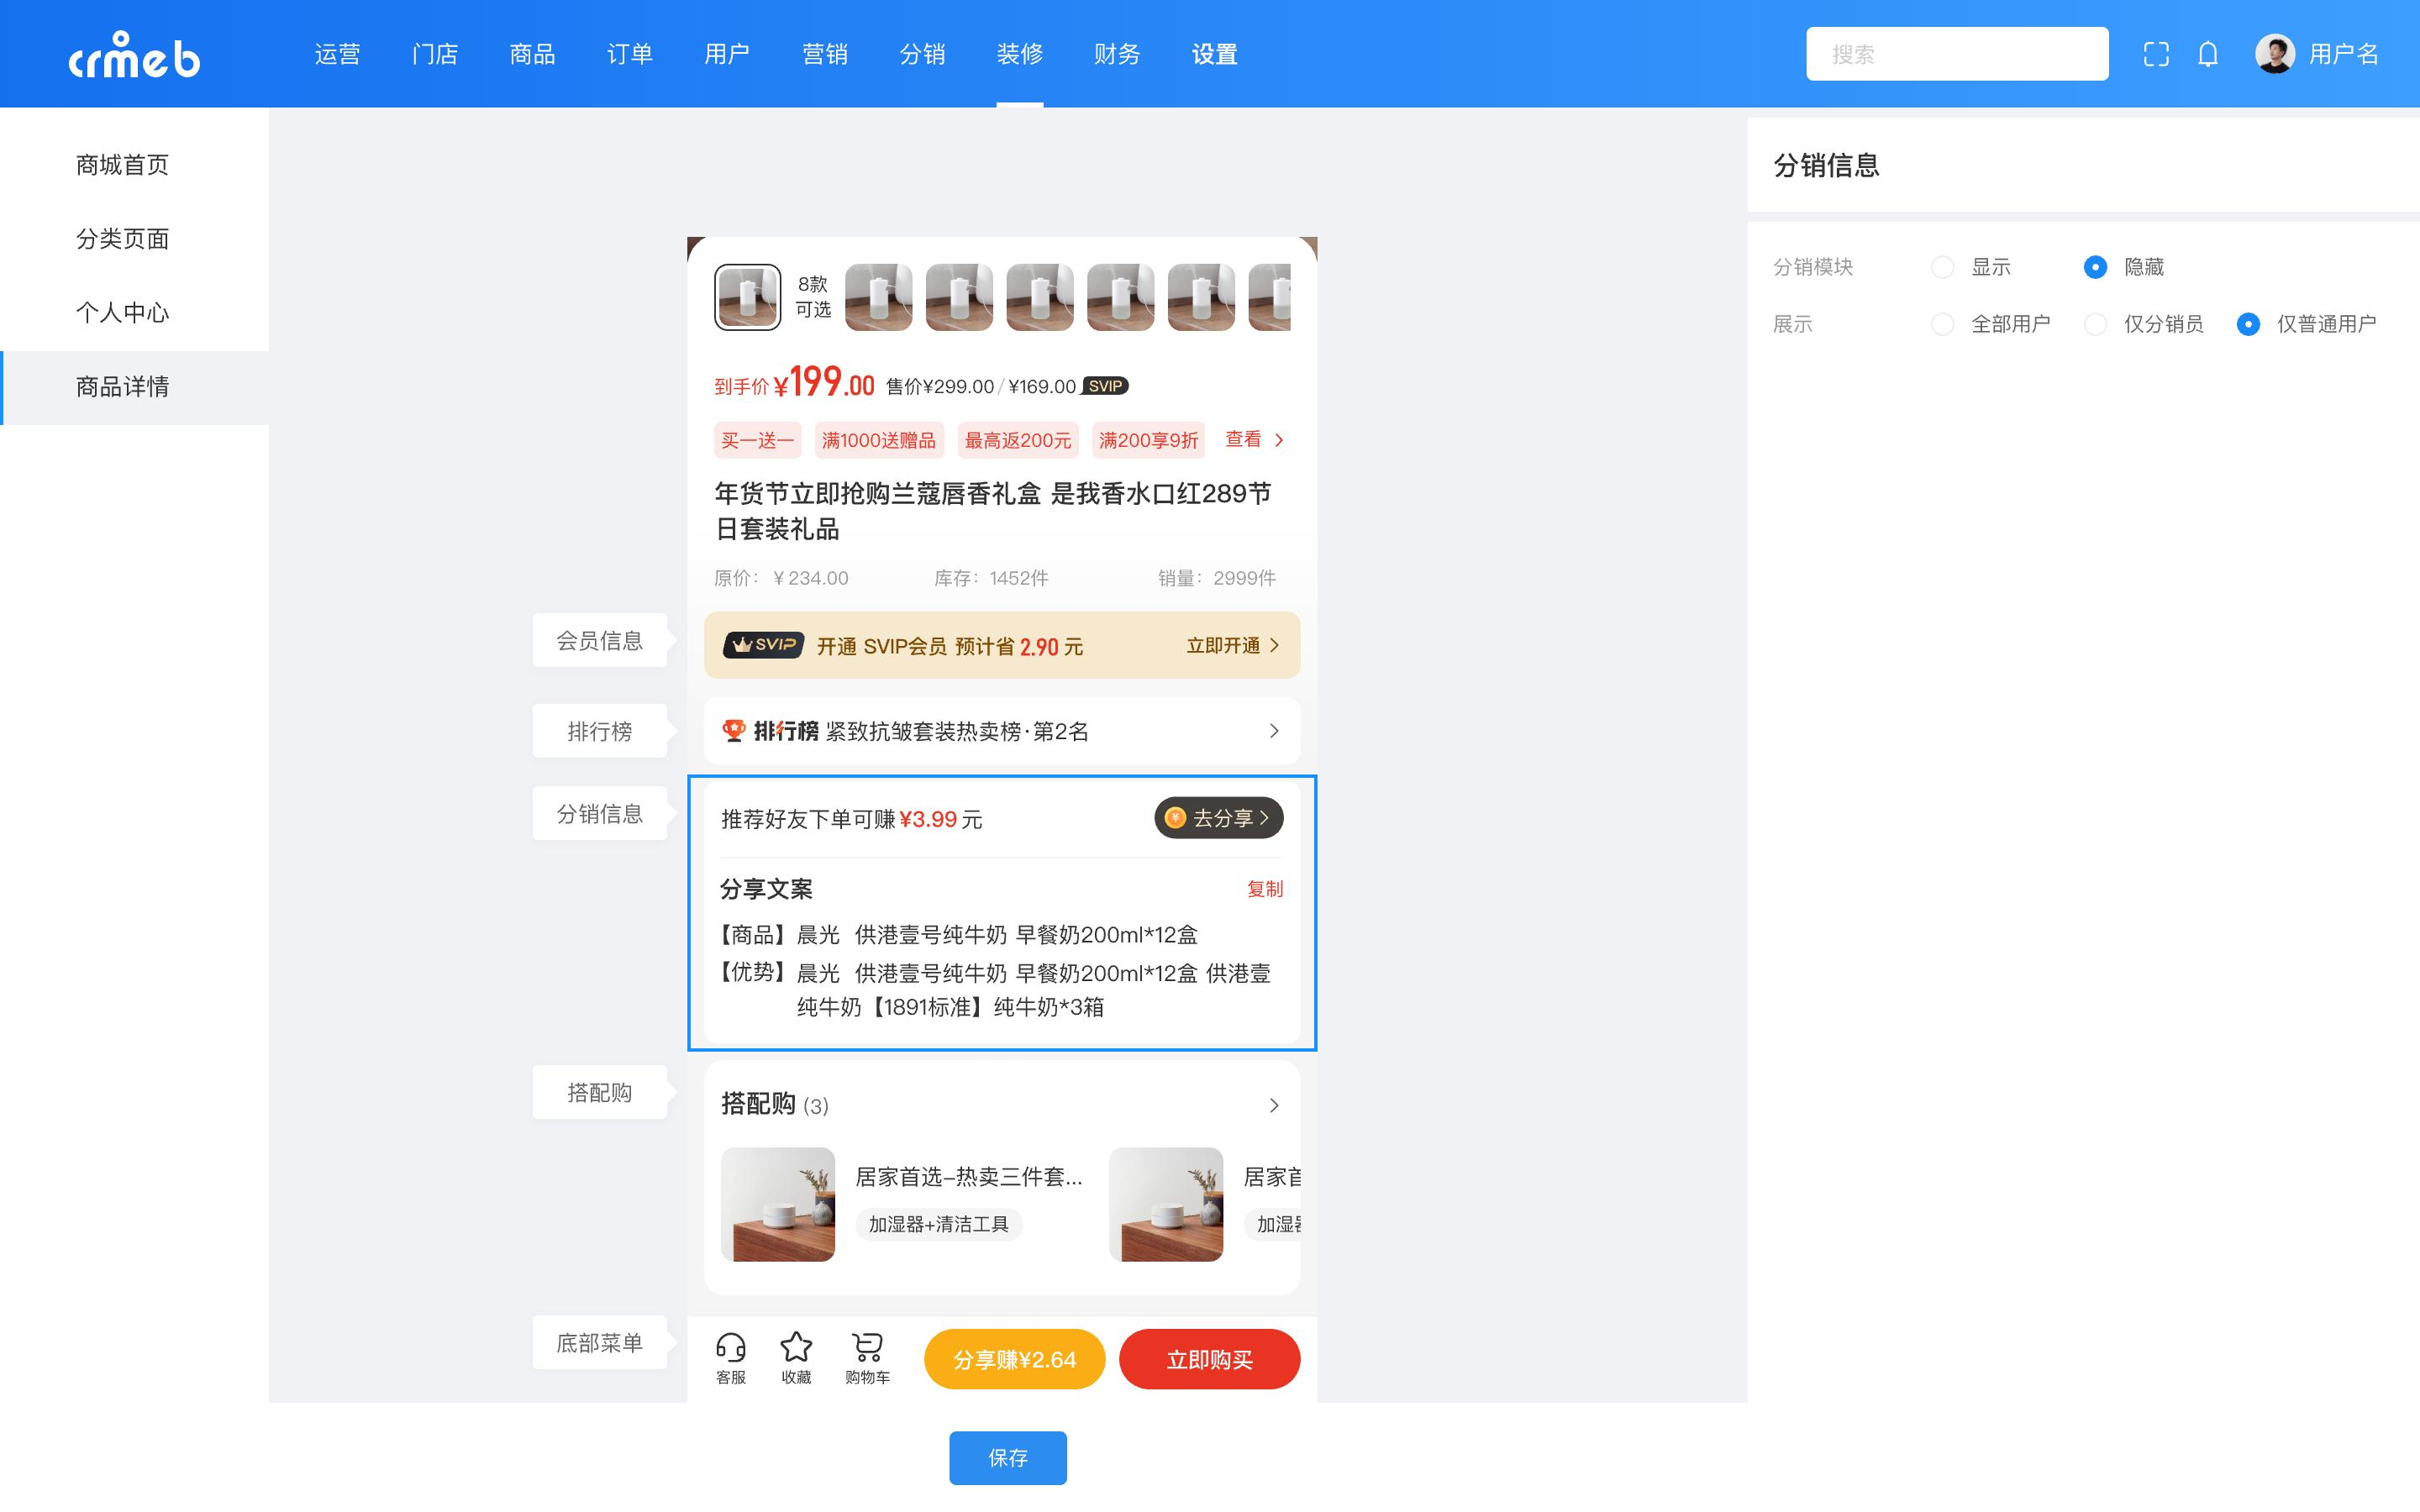The height and width of the screenshot is (1512, 2420).
Task: Select 仅分销员 display option
Action: tap(2095, 324)
